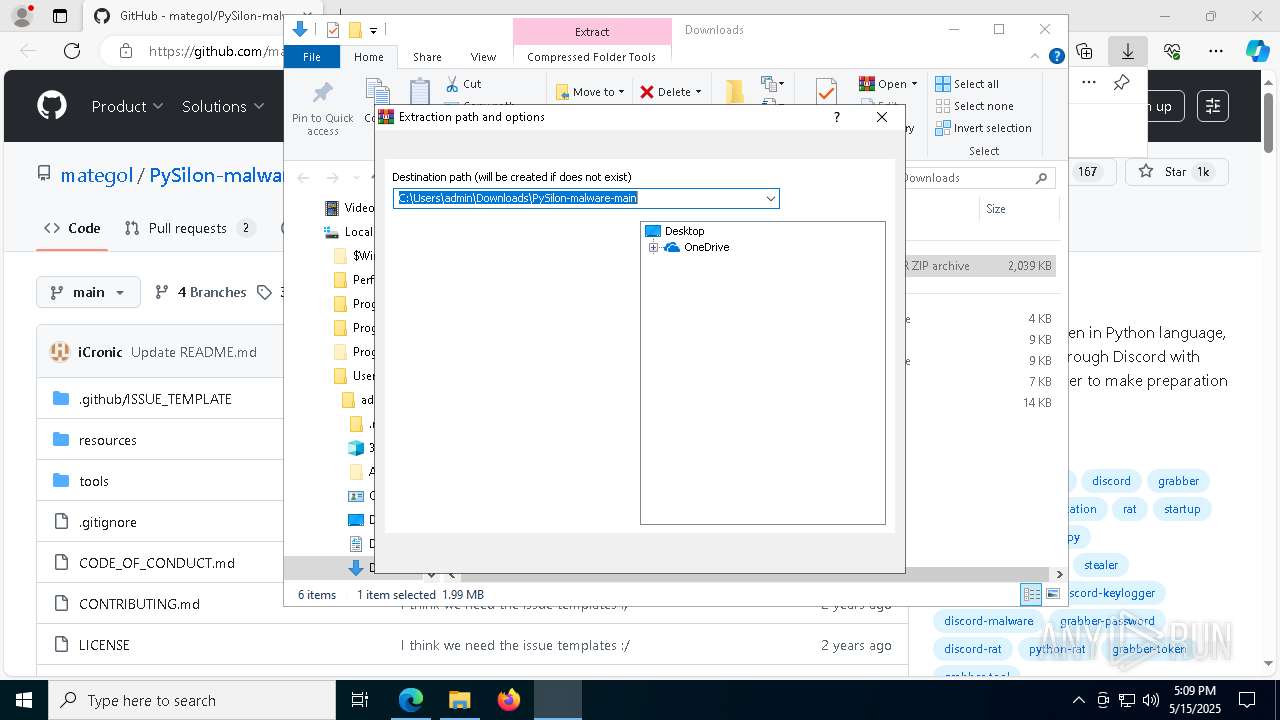Screen dimensions: 1280x720
Task: Click the Paste clipboard icon
Action: pyautogui.click(x=420, y=92)
